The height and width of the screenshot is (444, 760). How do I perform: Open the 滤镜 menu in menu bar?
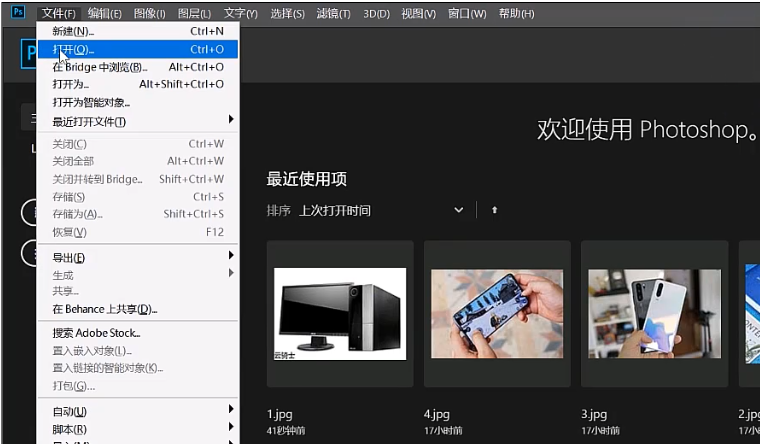click(x=332, y=13)
